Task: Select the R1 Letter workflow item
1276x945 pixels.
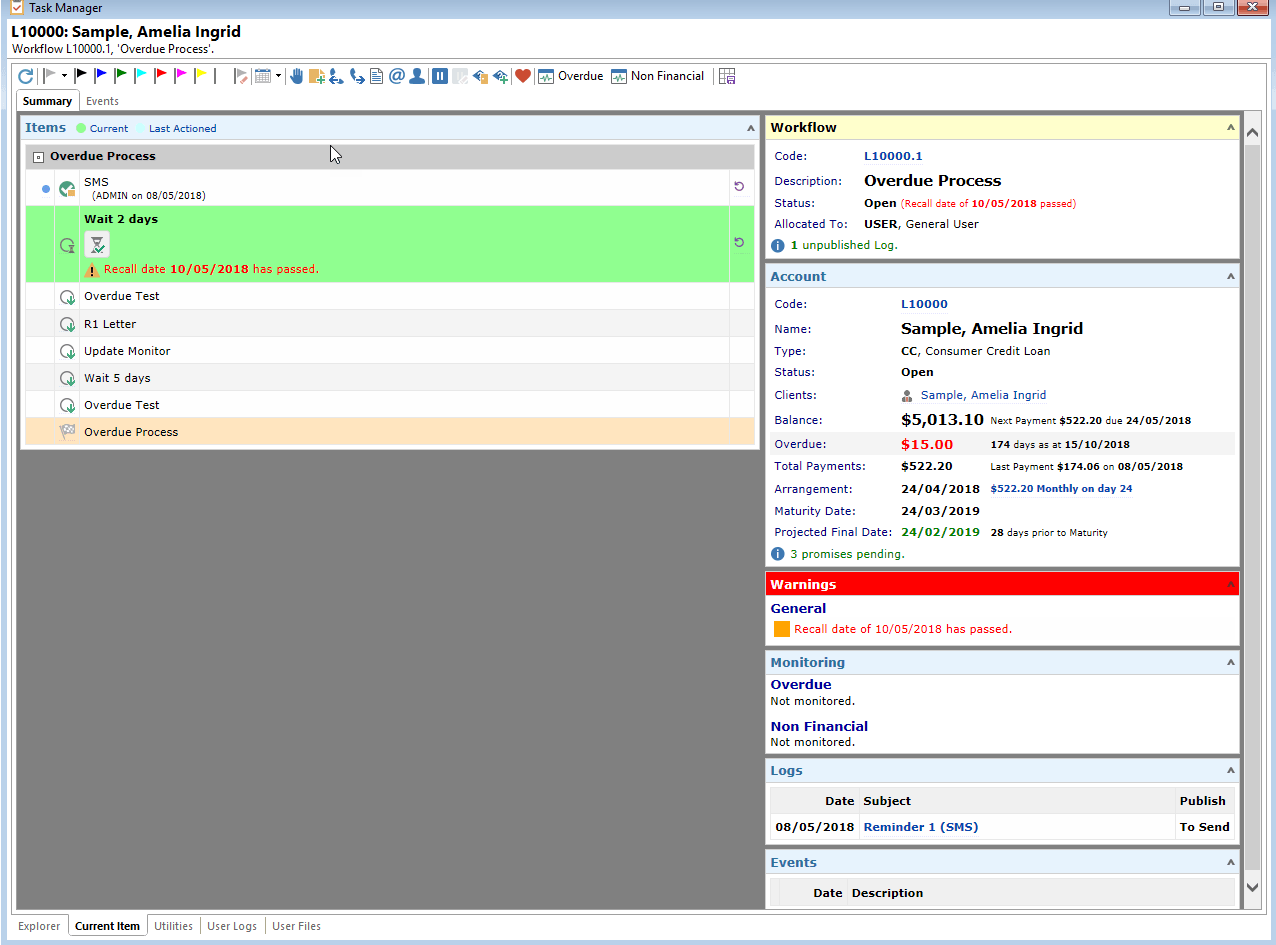Action: 390,324
